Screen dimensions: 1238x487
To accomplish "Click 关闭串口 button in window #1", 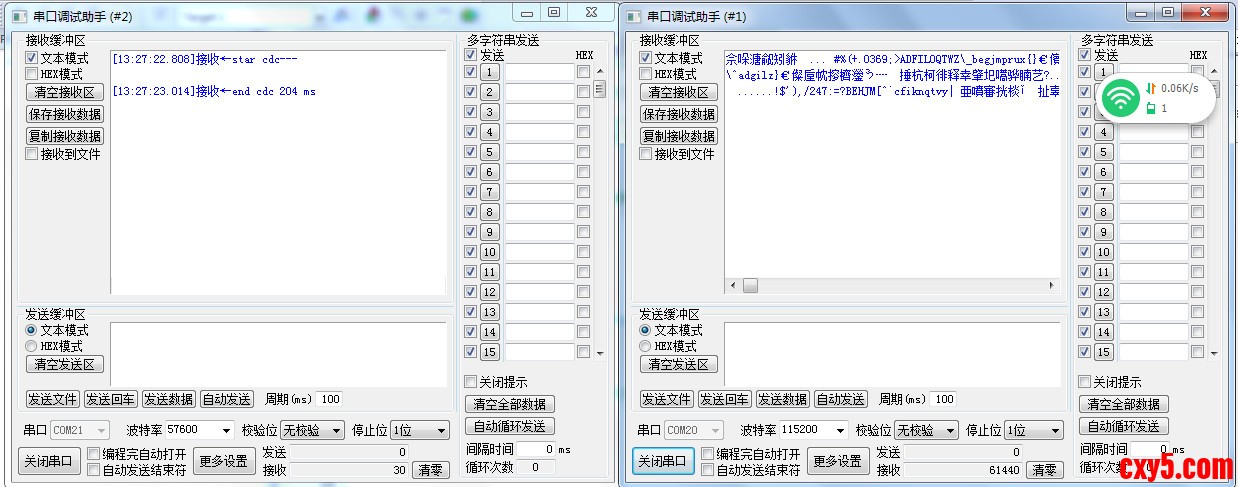I will click(664, 461).
